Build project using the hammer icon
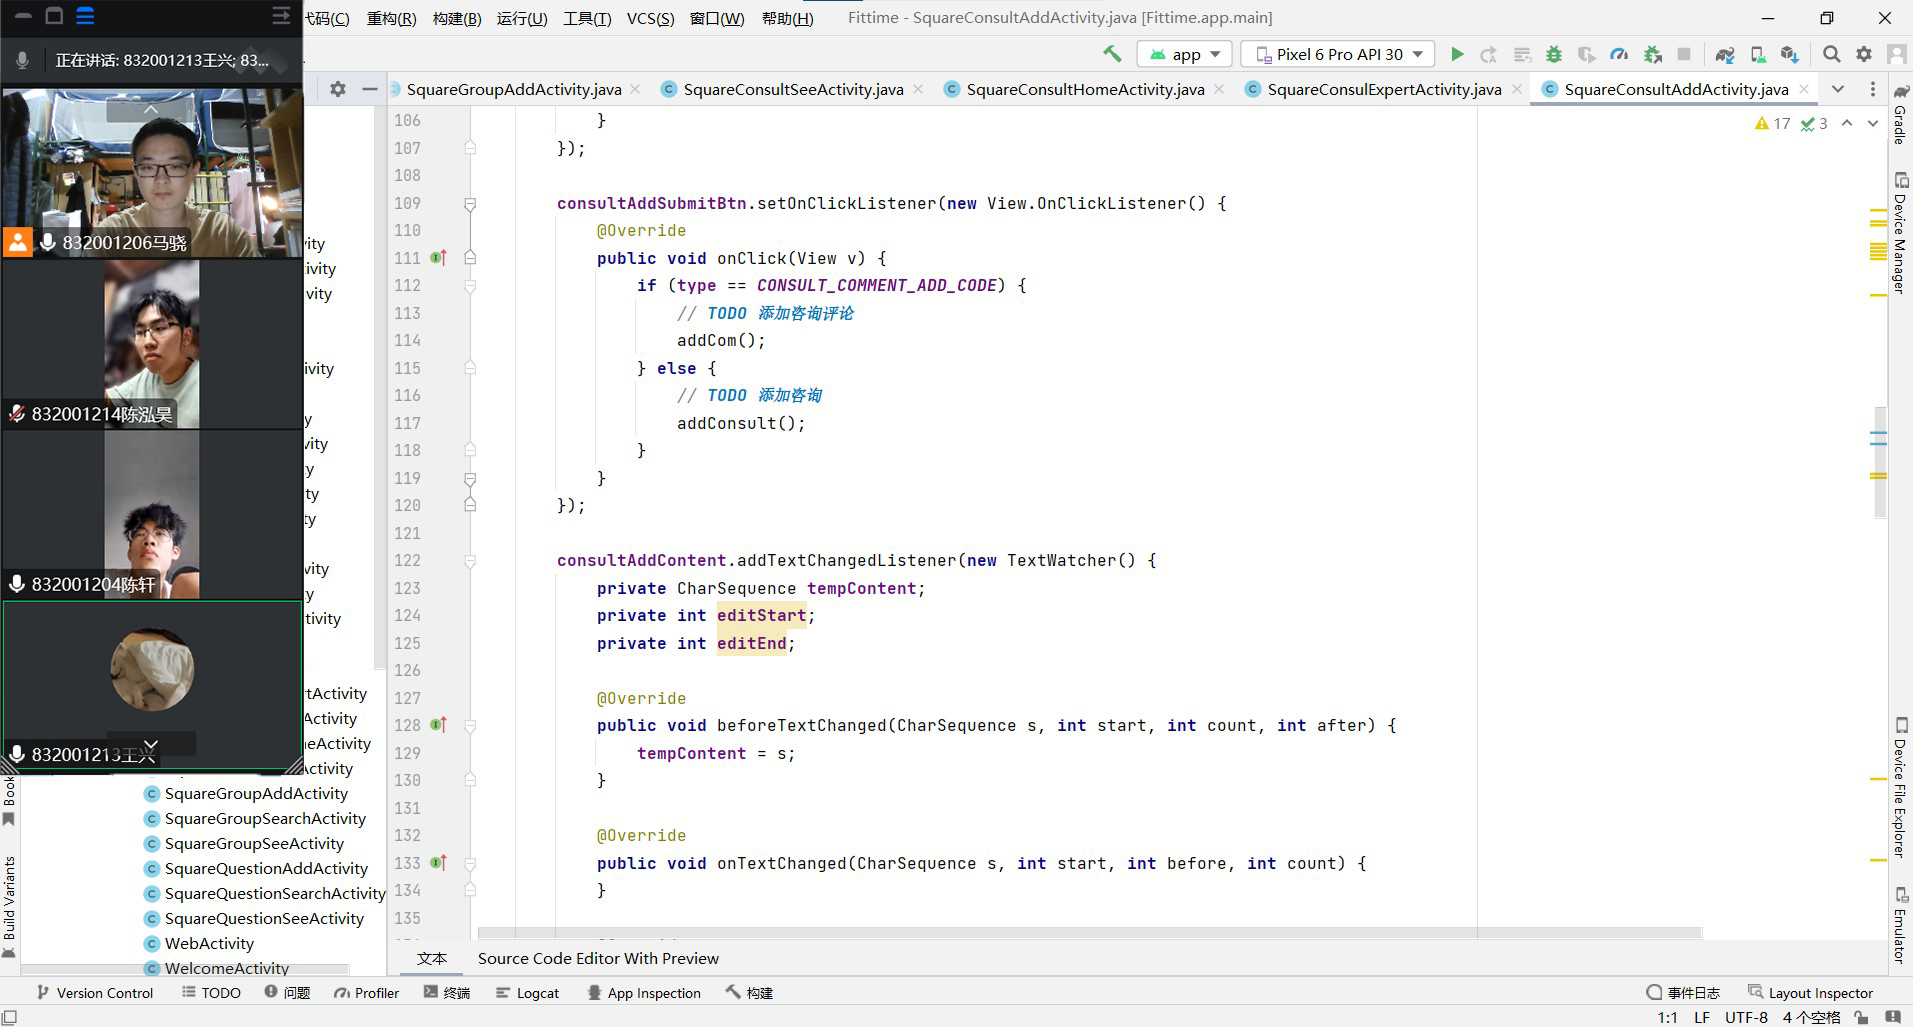This screenshot has width=1913, height=1027. 1112,54
